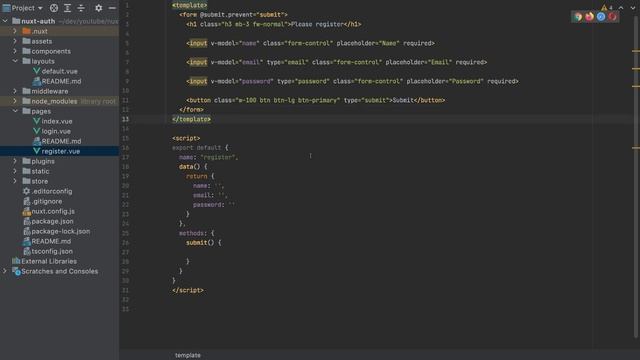
Task: Expand the plugins folder
Action: click(x=15, y=161)
